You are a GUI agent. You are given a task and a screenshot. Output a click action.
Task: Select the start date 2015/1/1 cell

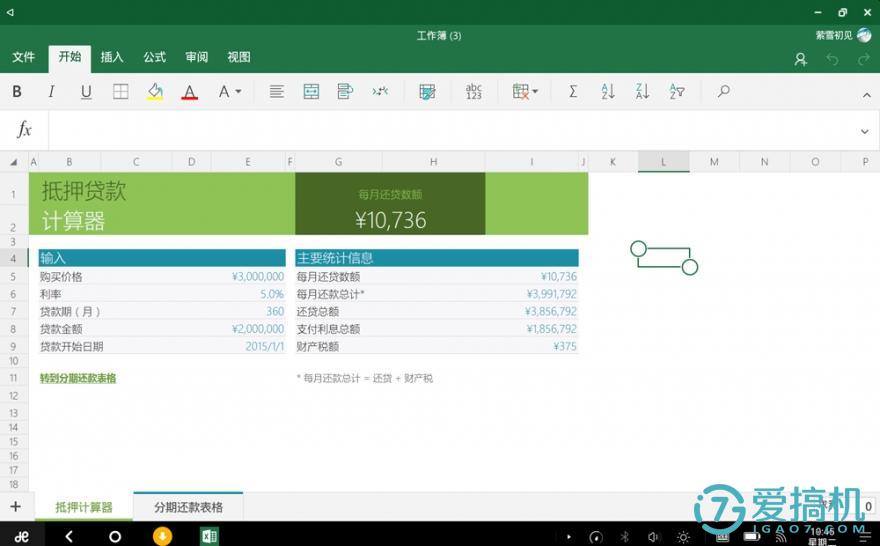(264, 346)
